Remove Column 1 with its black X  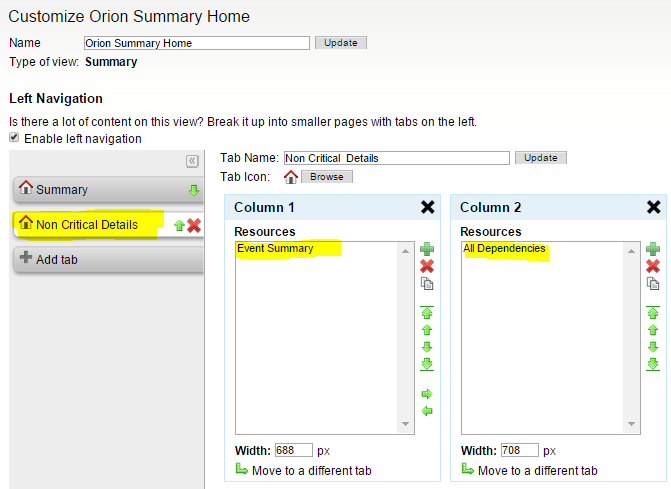pos(428,207)
